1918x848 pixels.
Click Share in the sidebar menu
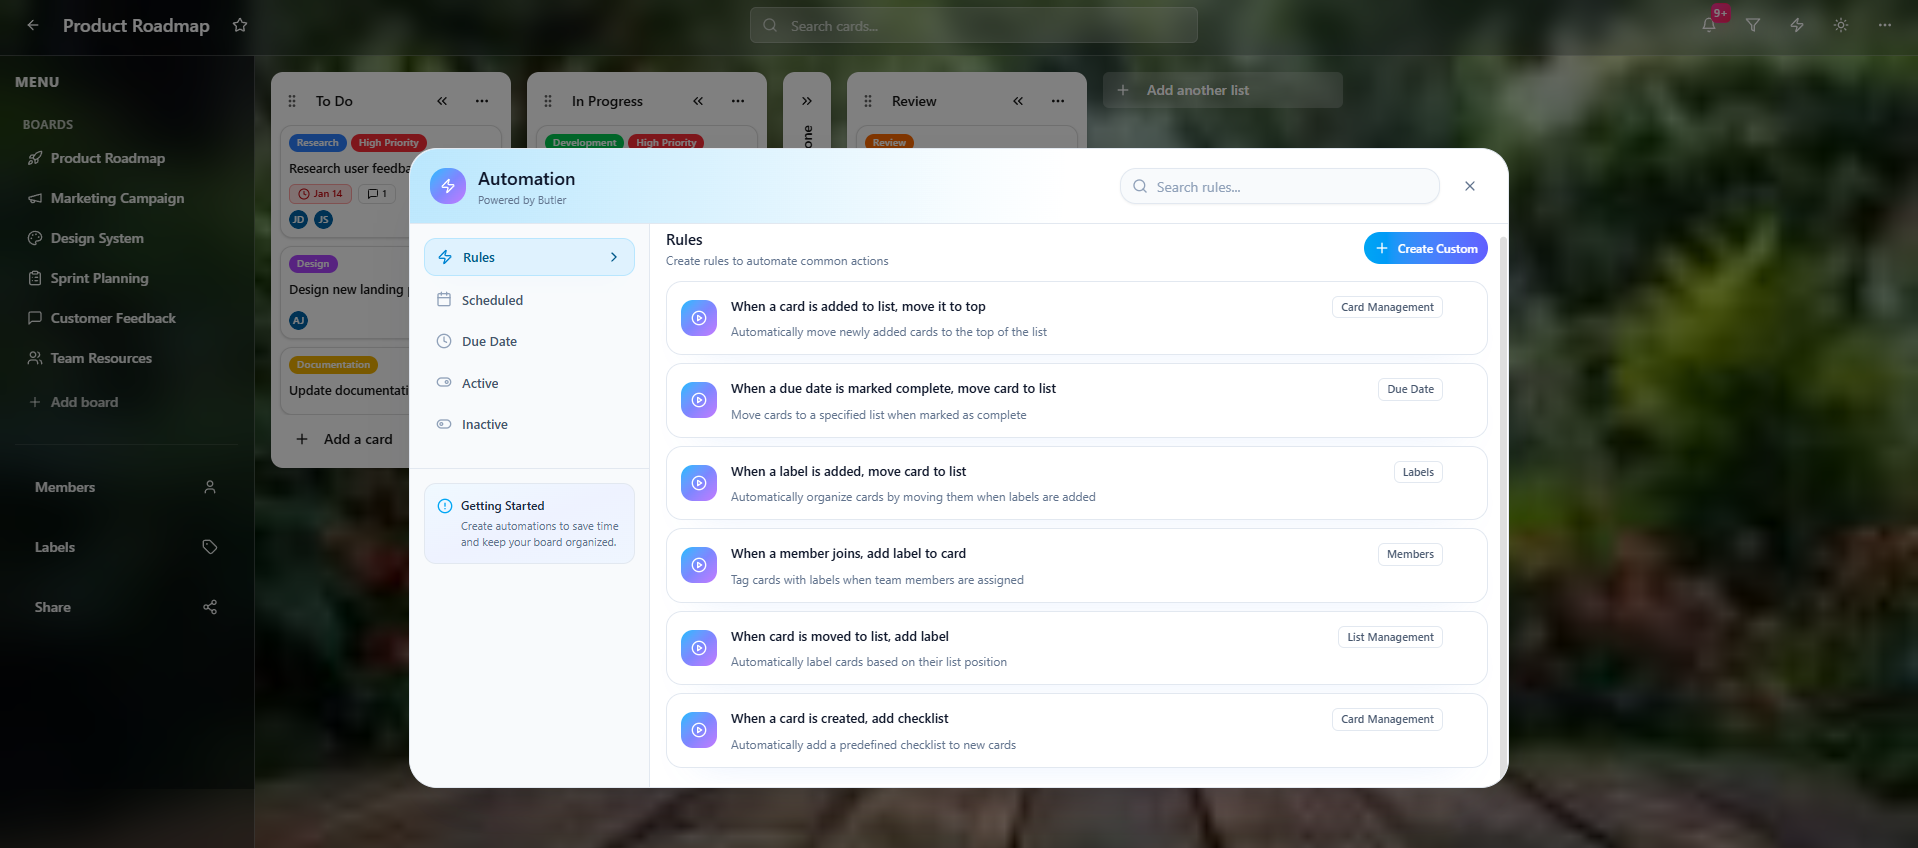coord(53,607)
